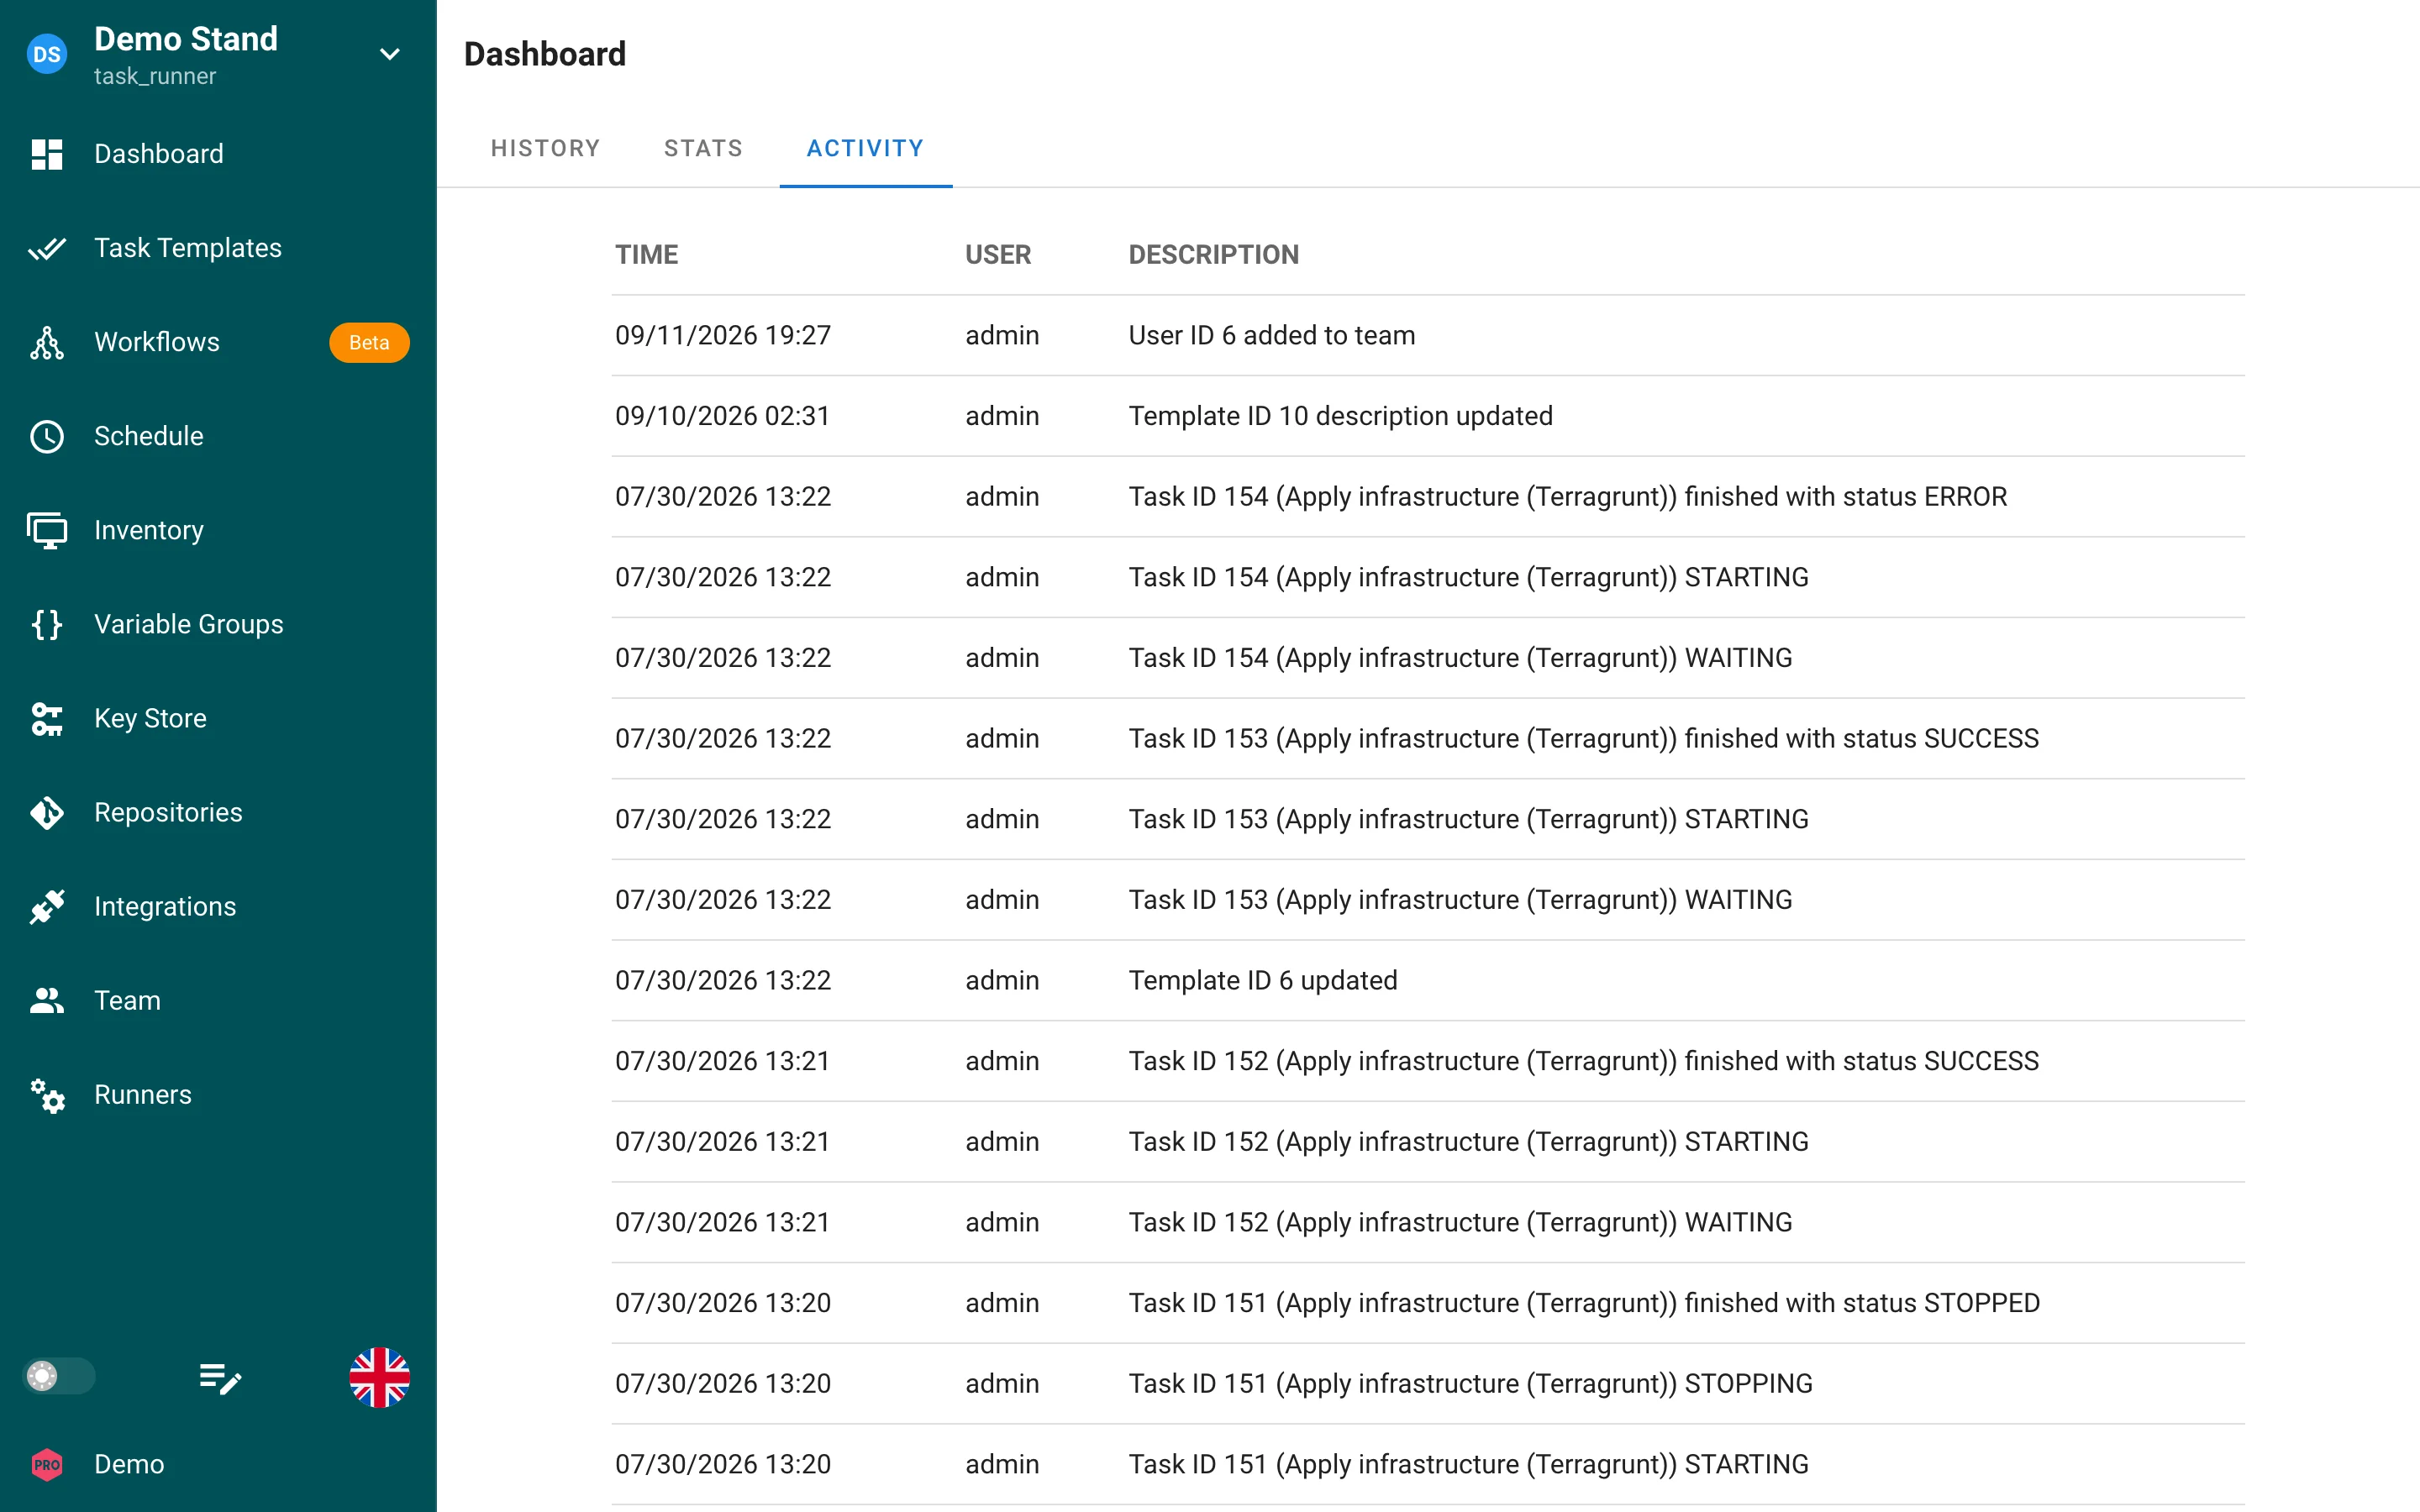Open the Variable Groups page

(x=189, y=624)
